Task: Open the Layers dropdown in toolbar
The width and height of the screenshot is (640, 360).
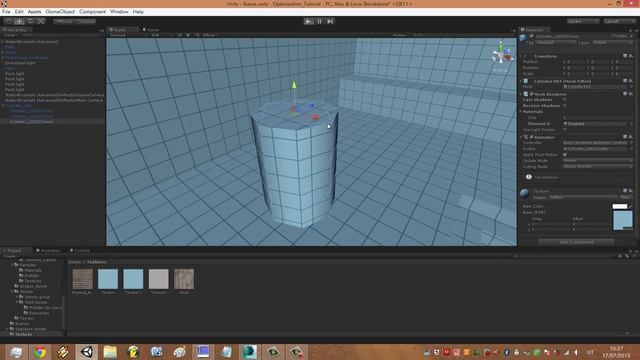Action: [582, 21]
